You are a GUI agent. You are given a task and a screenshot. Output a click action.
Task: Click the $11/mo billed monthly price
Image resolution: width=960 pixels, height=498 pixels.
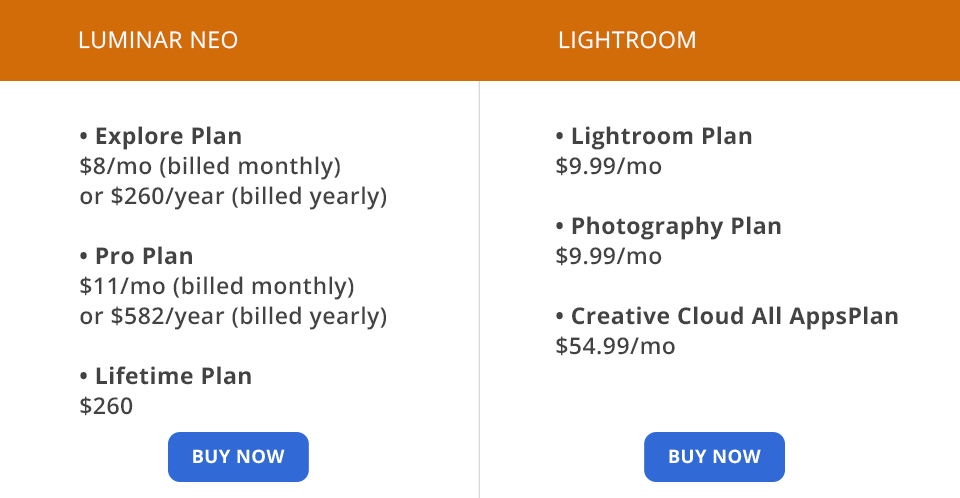click(x=217, y=286)
